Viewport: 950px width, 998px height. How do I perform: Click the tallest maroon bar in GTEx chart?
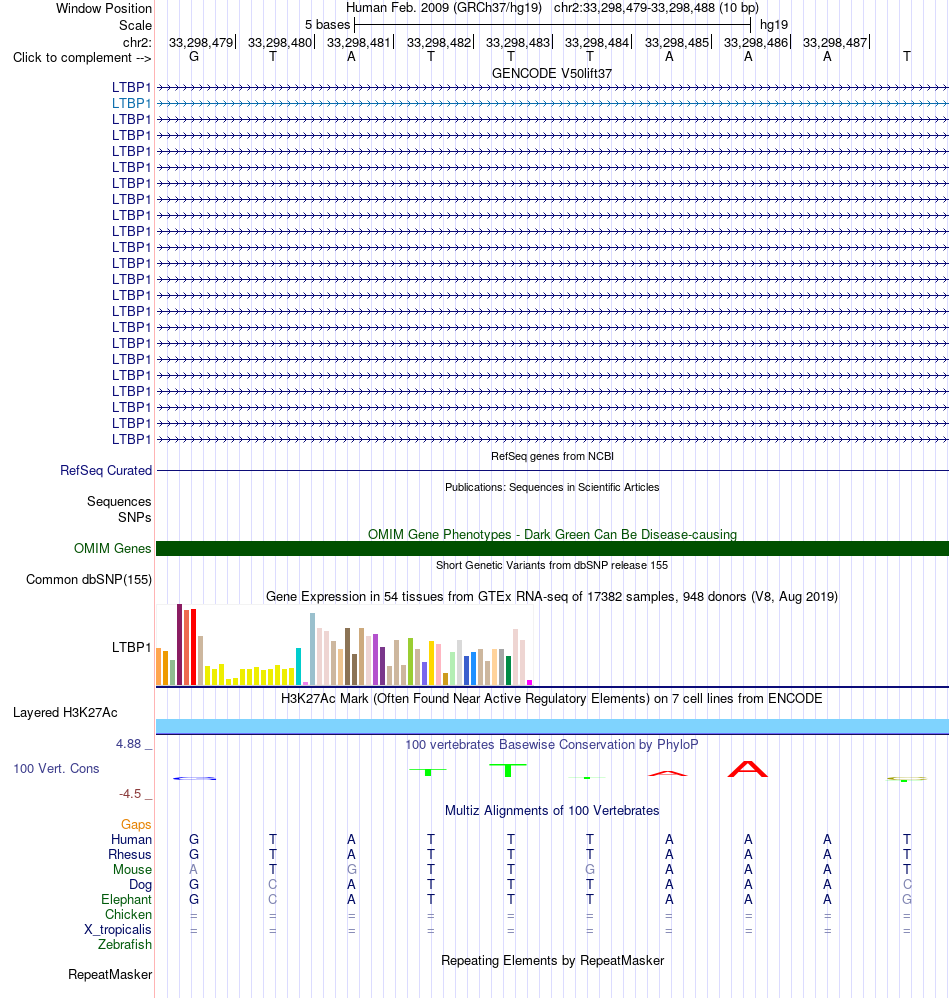[x=179, y=644]
